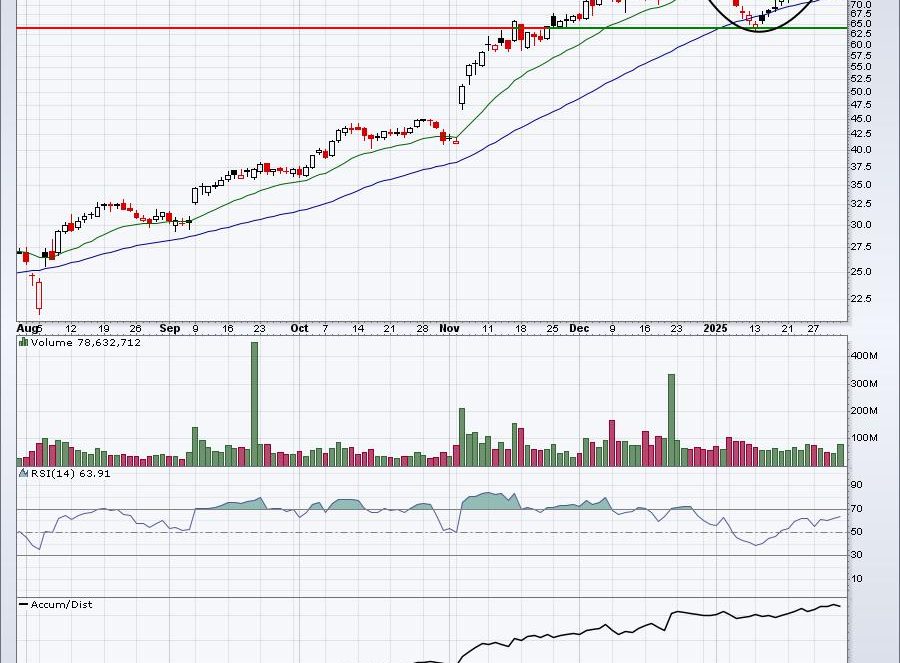Viewport: 900px width, 663px height.
Task: Click the '100M' volume axis label
Action: pos(864,438)
